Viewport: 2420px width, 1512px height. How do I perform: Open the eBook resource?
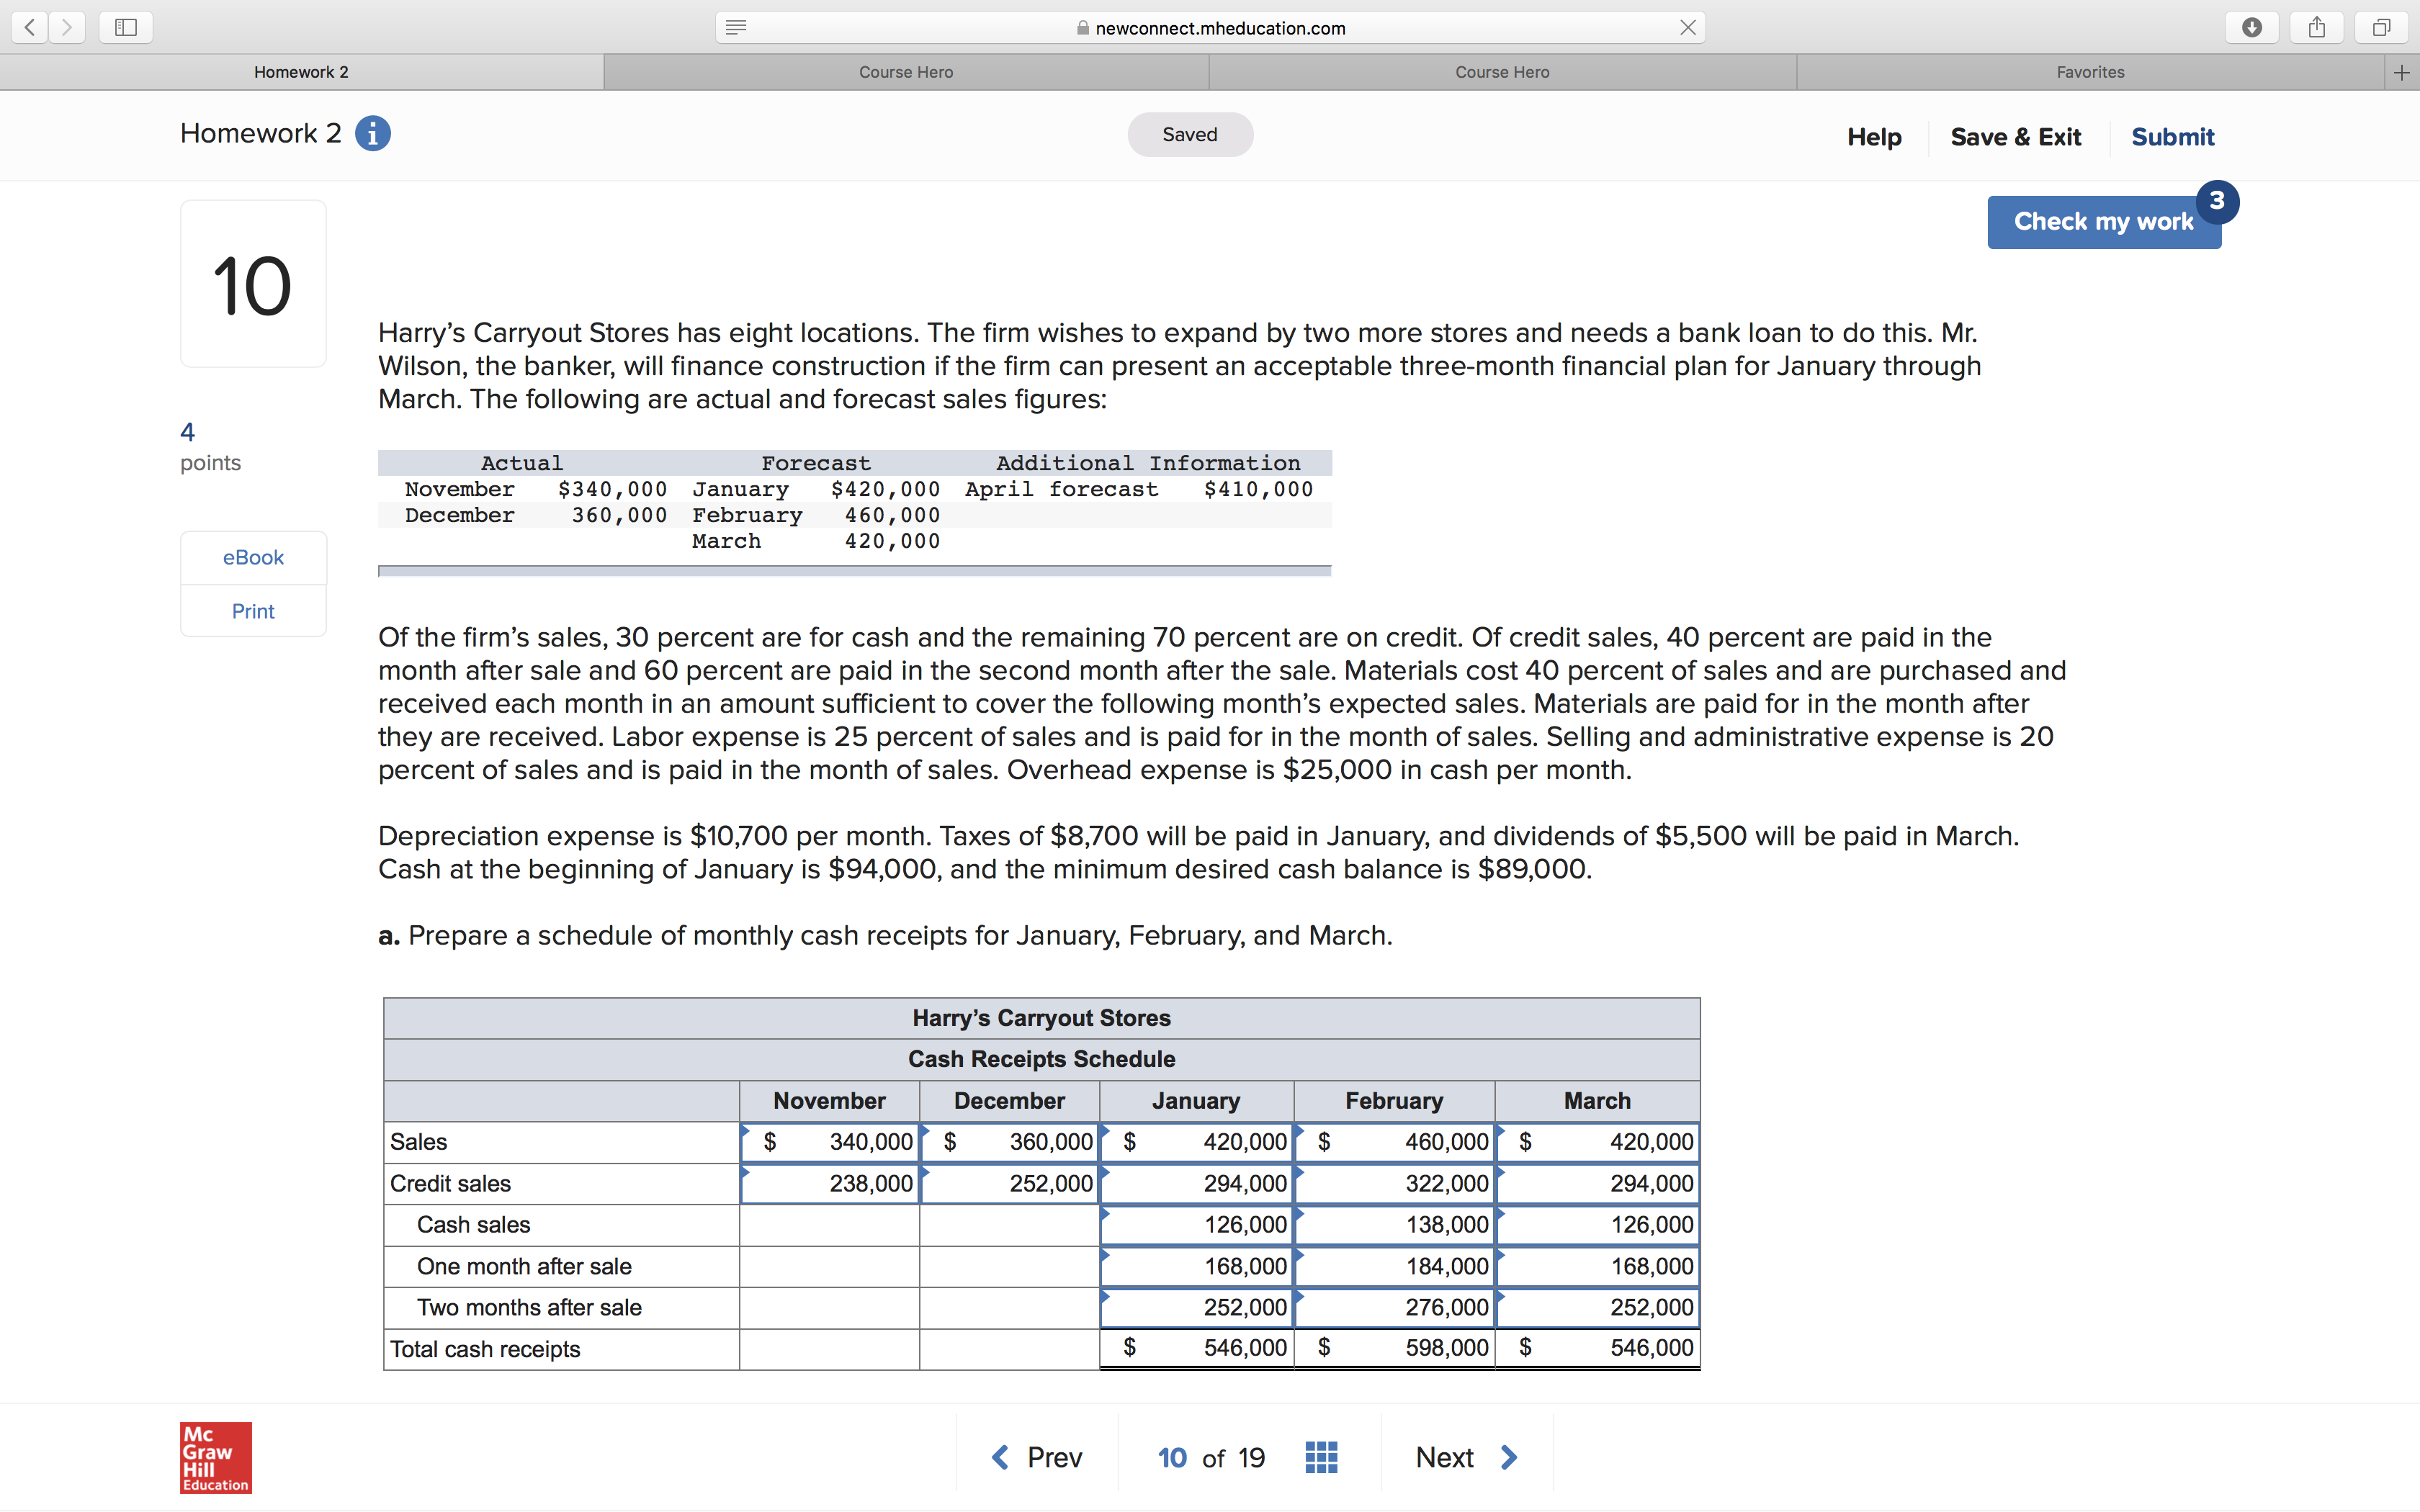pyautogui.click(x=253, y=557)
